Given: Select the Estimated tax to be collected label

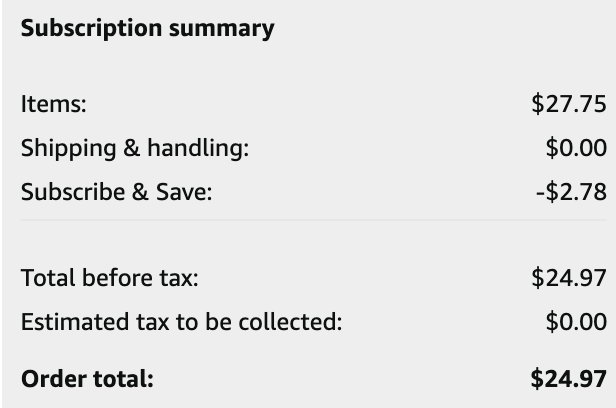Looking at the screenshot, I should click(182, 322).
